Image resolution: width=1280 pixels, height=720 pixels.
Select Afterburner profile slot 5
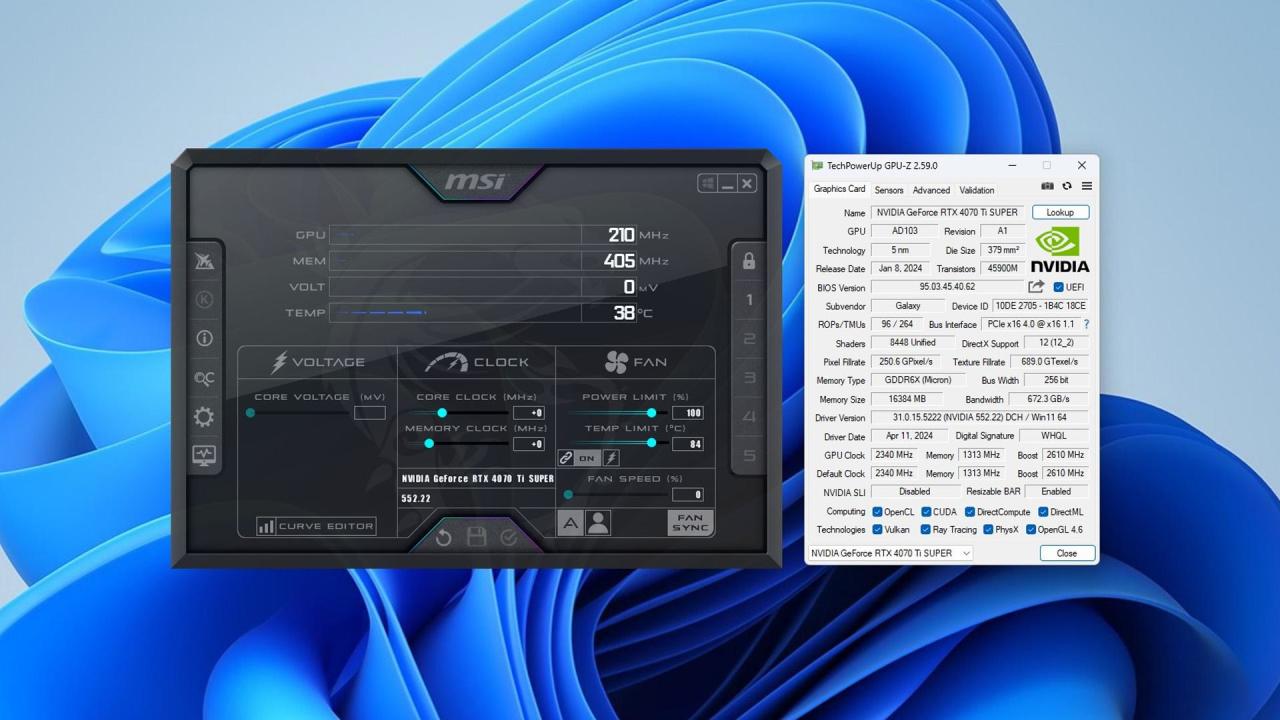click(749, 456)
